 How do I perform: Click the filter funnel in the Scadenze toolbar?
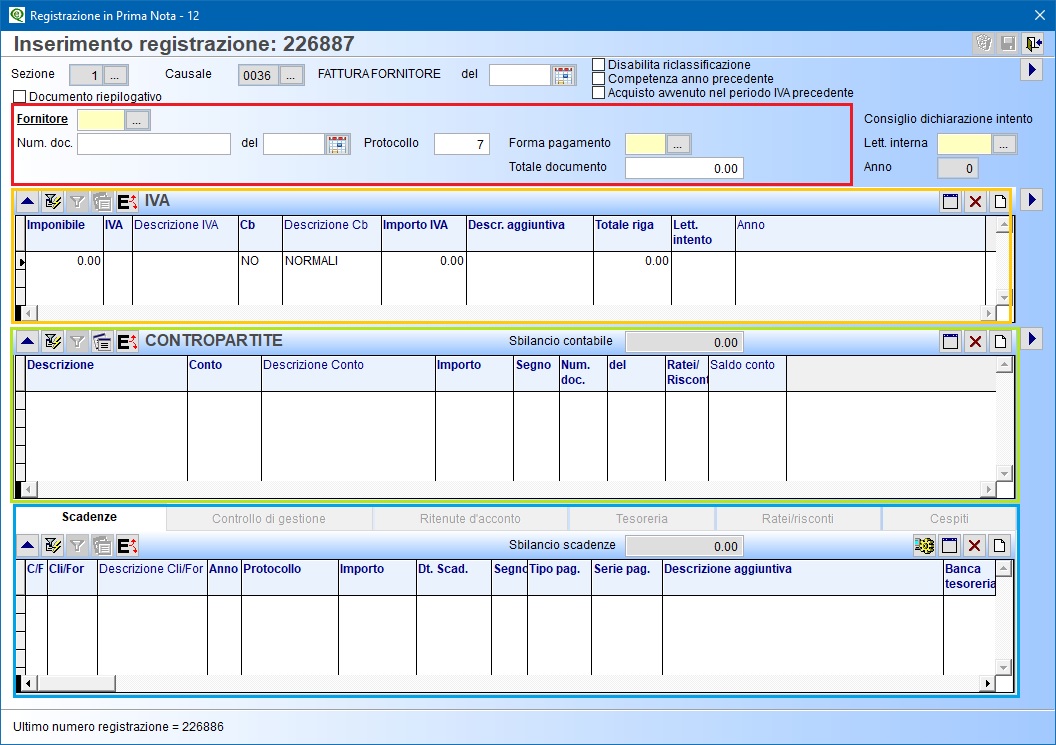click(x=77, y=545)
